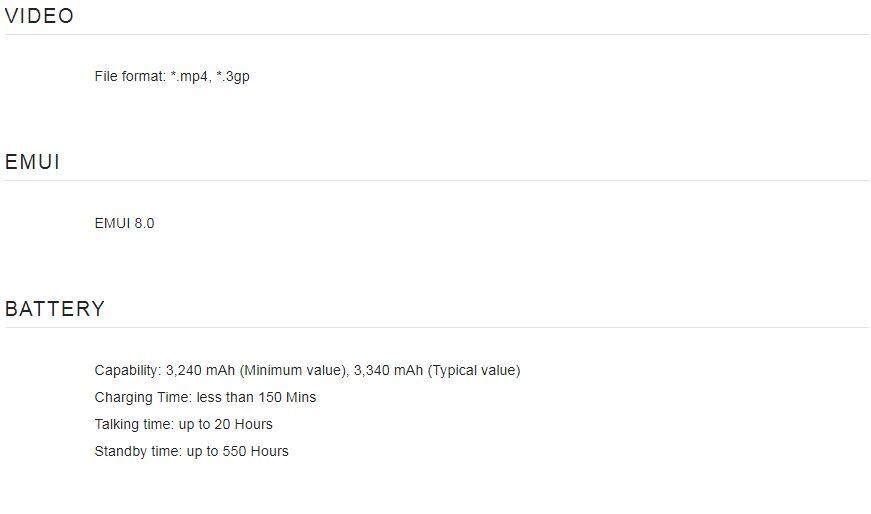Click the EMUI section heading
871x514 pixels.
pos(32,162)
